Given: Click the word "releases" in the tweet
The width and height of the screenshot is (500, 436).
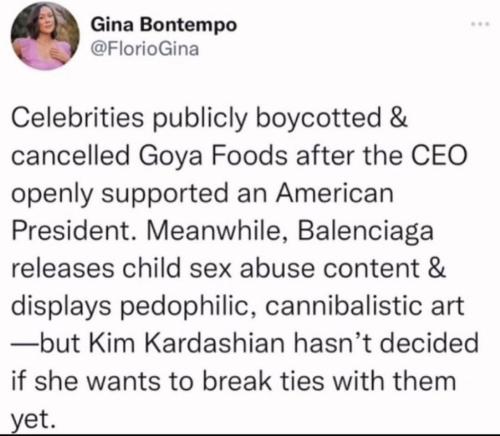Looking at the screenshot, I should click(x=63, y=269).
